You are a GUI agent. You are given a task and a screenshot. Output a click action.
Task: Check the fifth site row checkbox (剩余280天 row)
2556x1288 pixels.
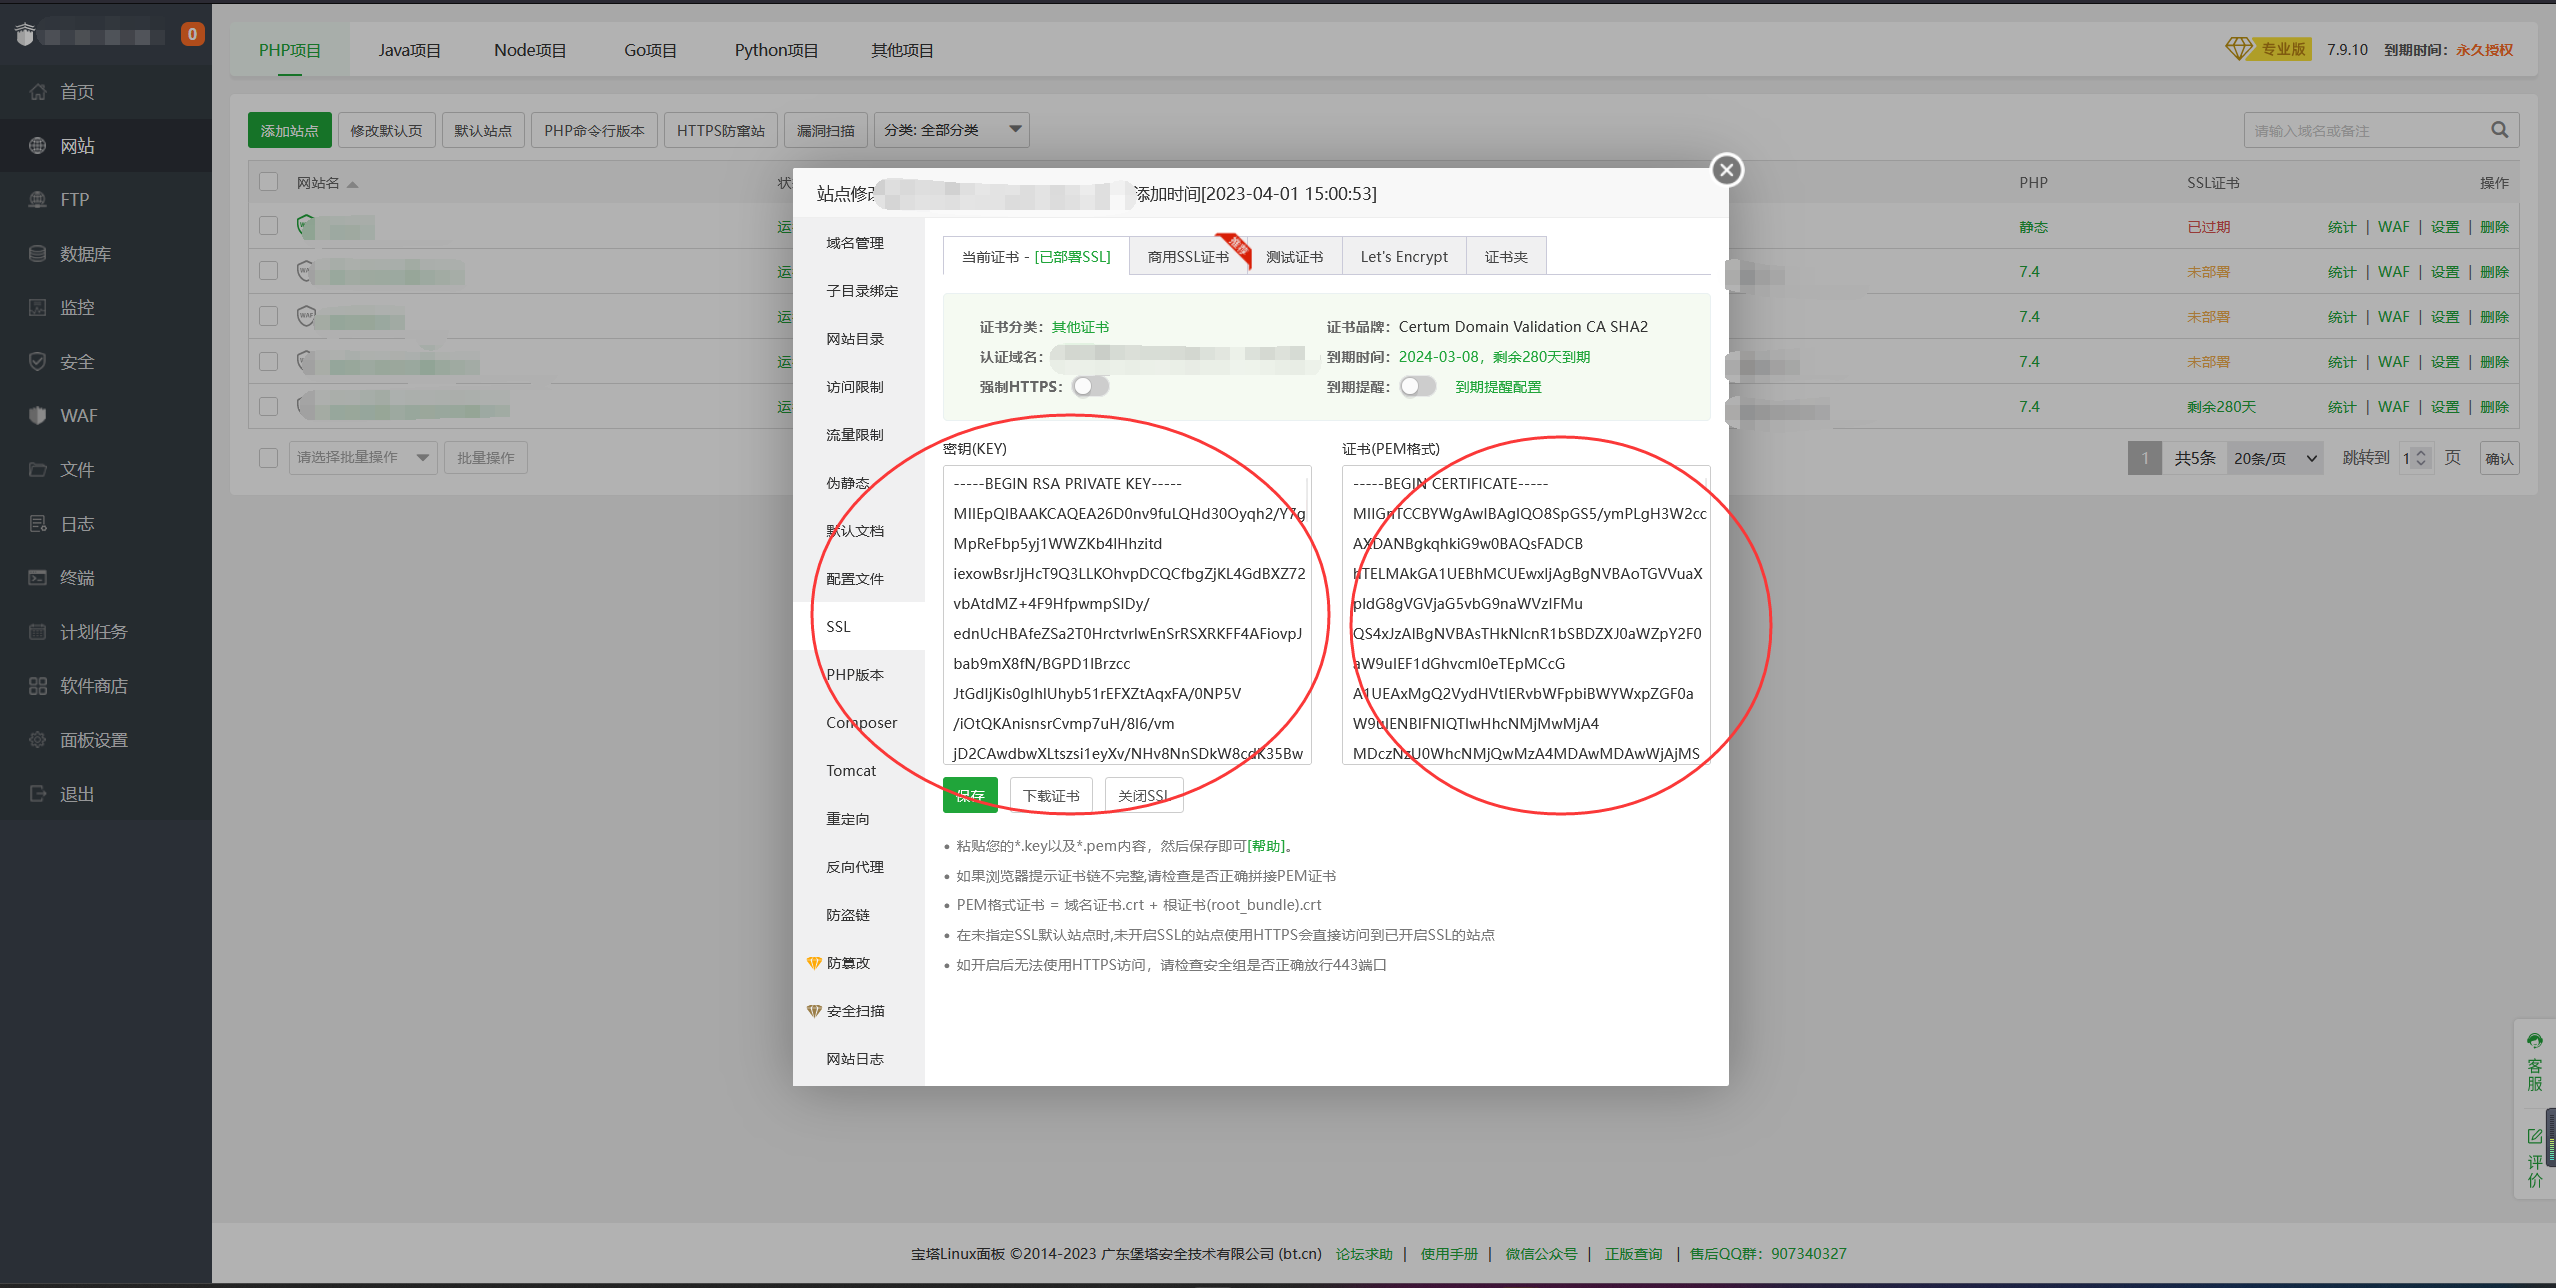pyautogui.click(x=268, y=406)
